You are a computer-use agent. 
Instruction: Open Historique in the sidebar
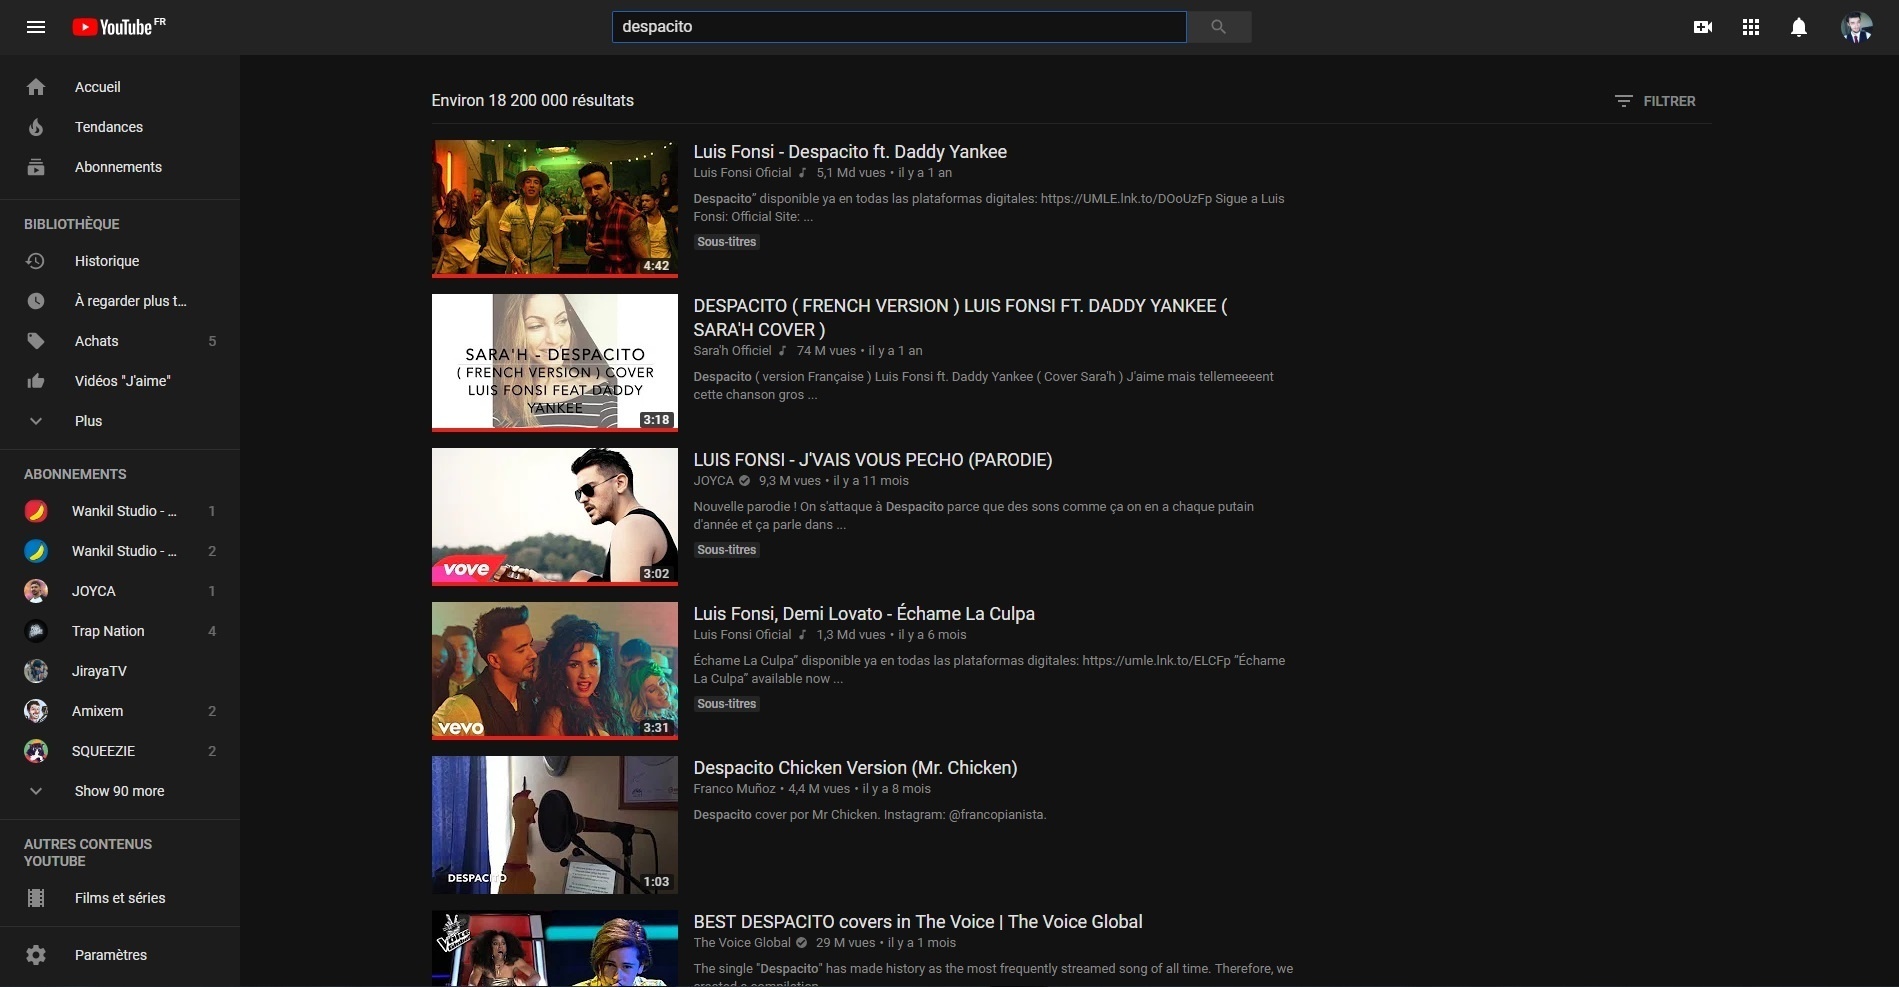[106, 261]
